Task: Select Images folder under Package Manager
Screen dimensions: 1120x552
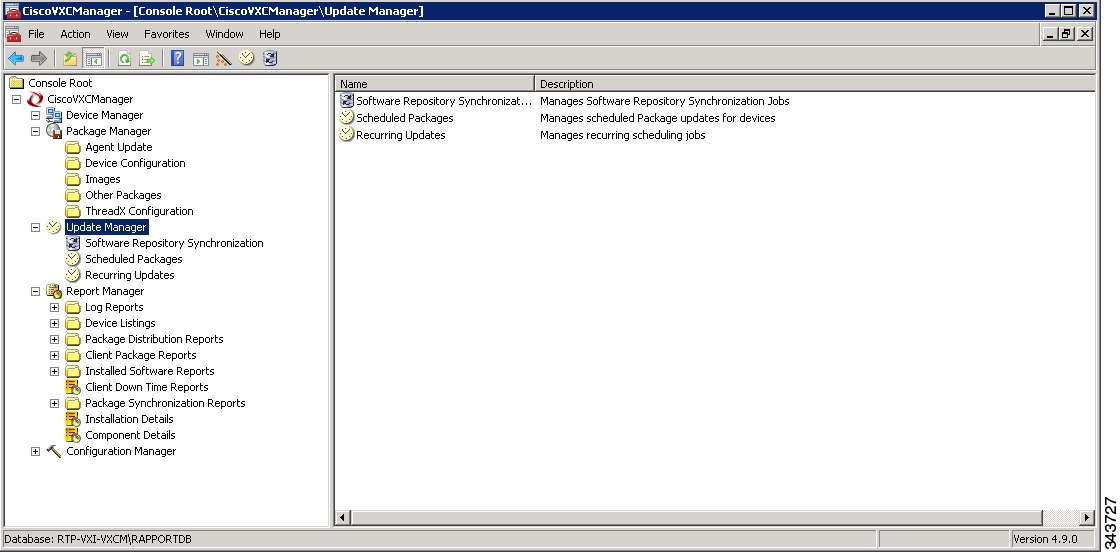Action: tap(103, 179)
